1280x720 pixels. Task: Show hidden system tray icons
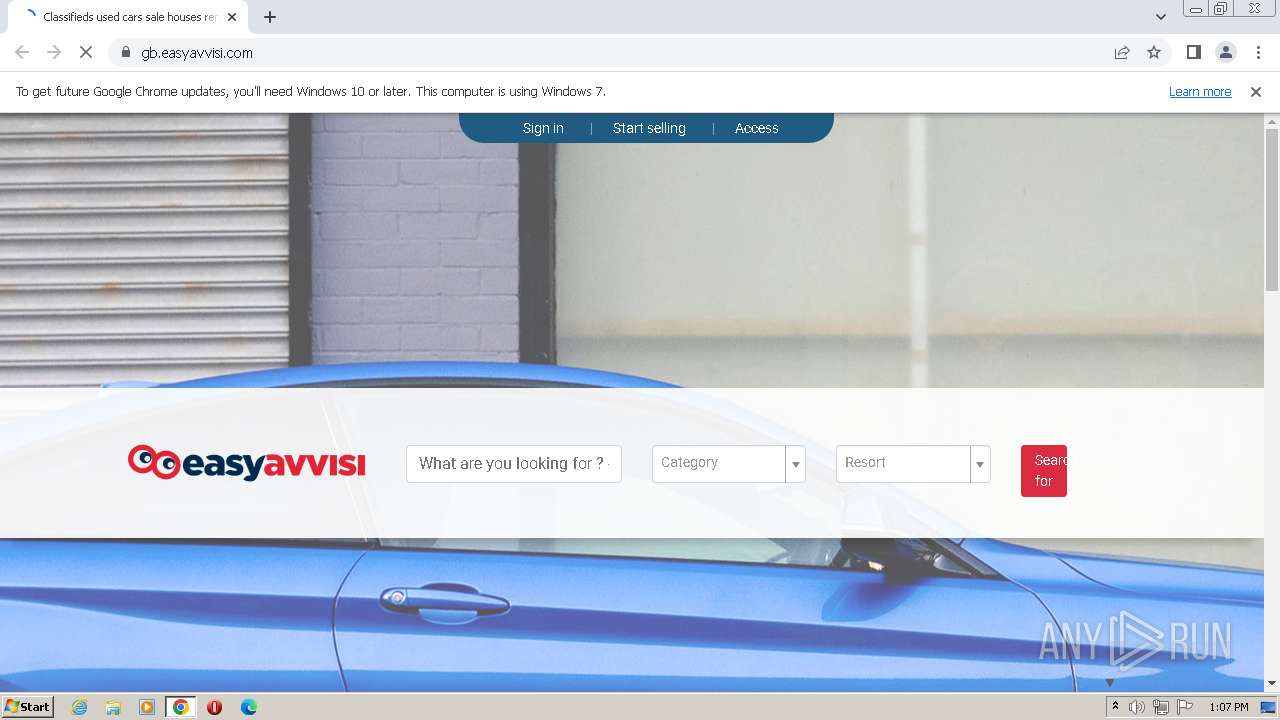(1115, 707)
